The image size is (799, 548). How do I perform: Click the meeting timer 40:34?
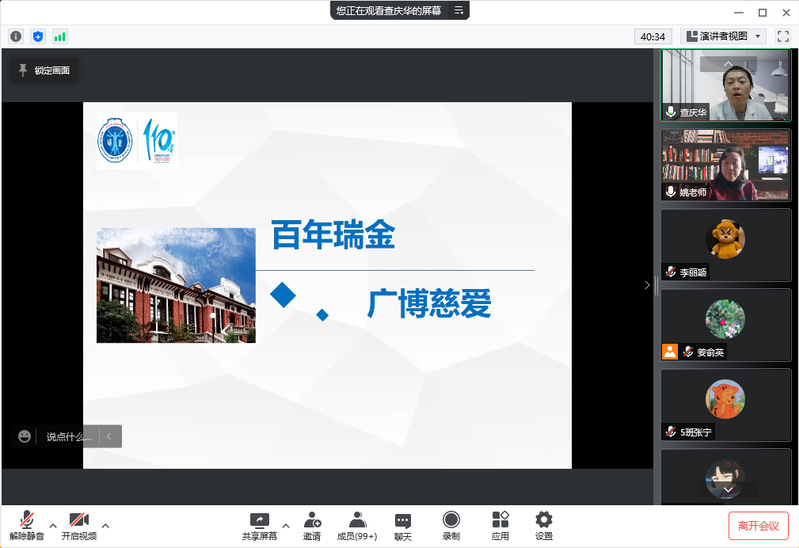point(653,36)
